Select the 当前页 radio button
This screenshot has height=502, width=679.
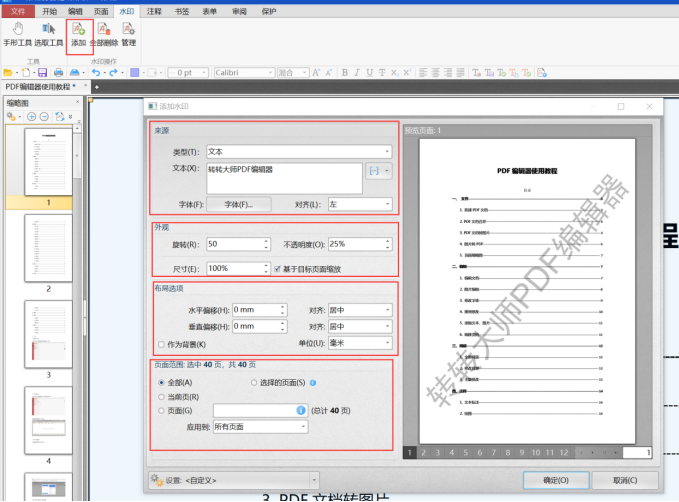tap(162, 396)
